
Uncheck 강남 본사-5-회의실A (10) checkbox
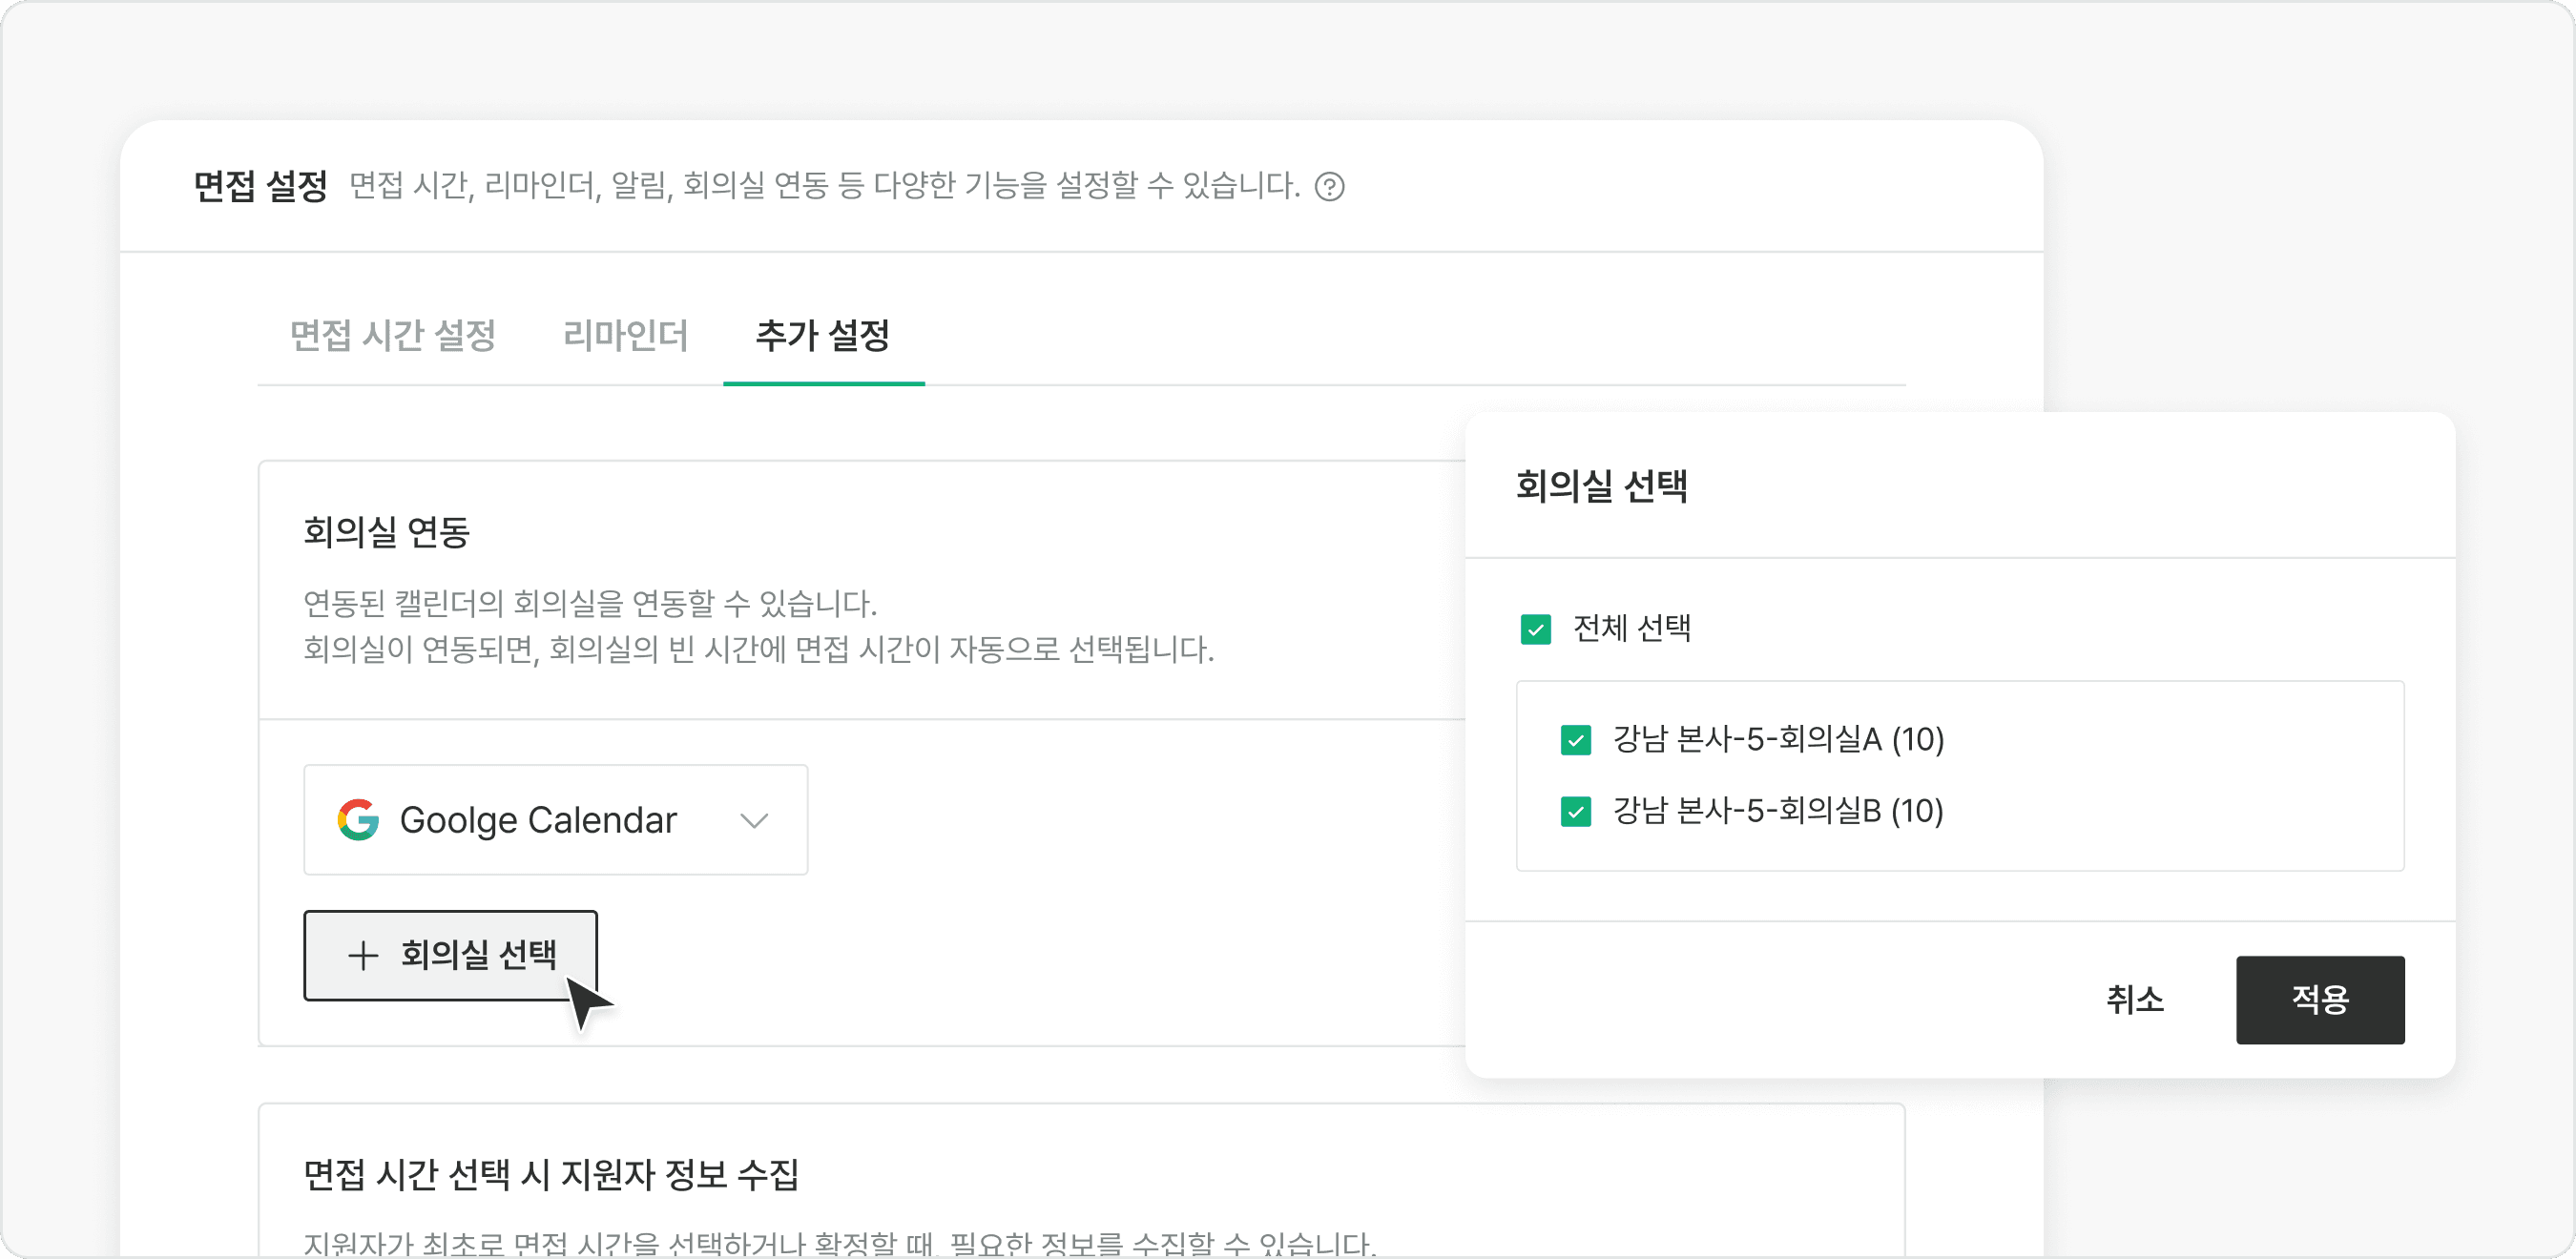[1575, 740]
